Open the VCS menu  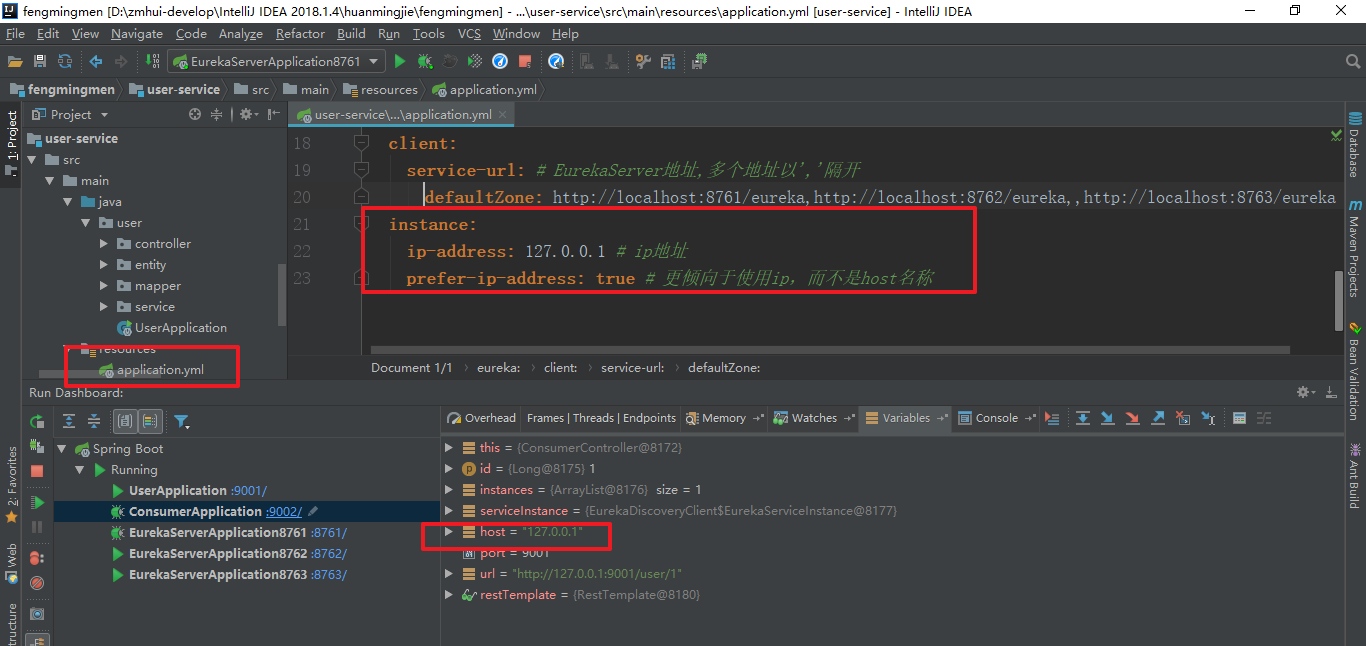[x=469, y=34]
